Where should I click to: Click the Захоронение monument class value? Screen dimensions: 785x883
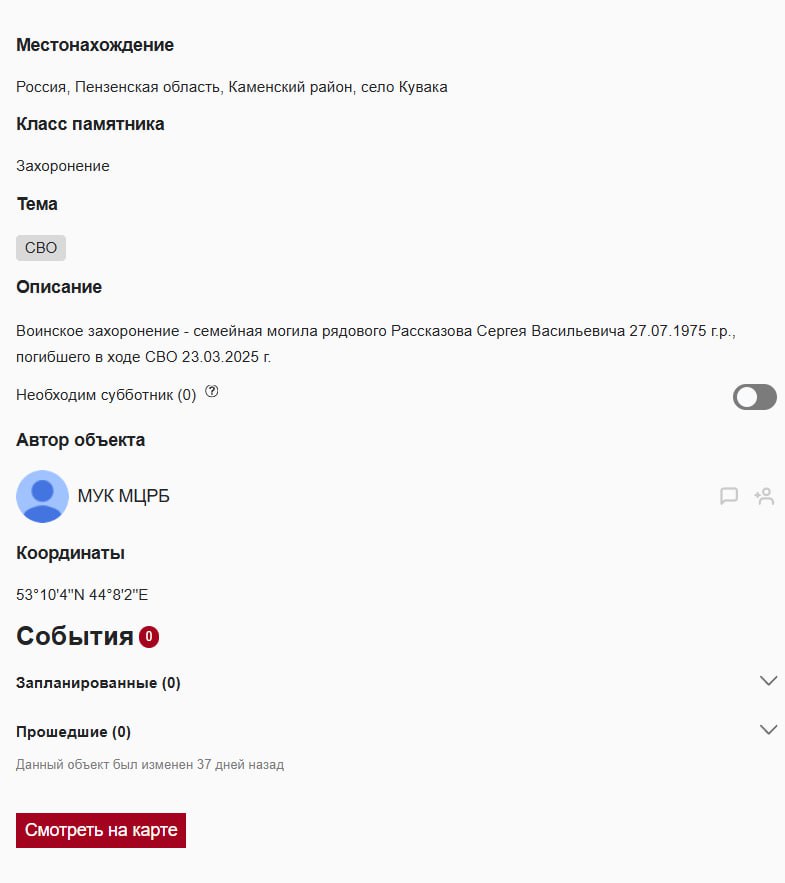pyautogui.click(x=63, y=166)
